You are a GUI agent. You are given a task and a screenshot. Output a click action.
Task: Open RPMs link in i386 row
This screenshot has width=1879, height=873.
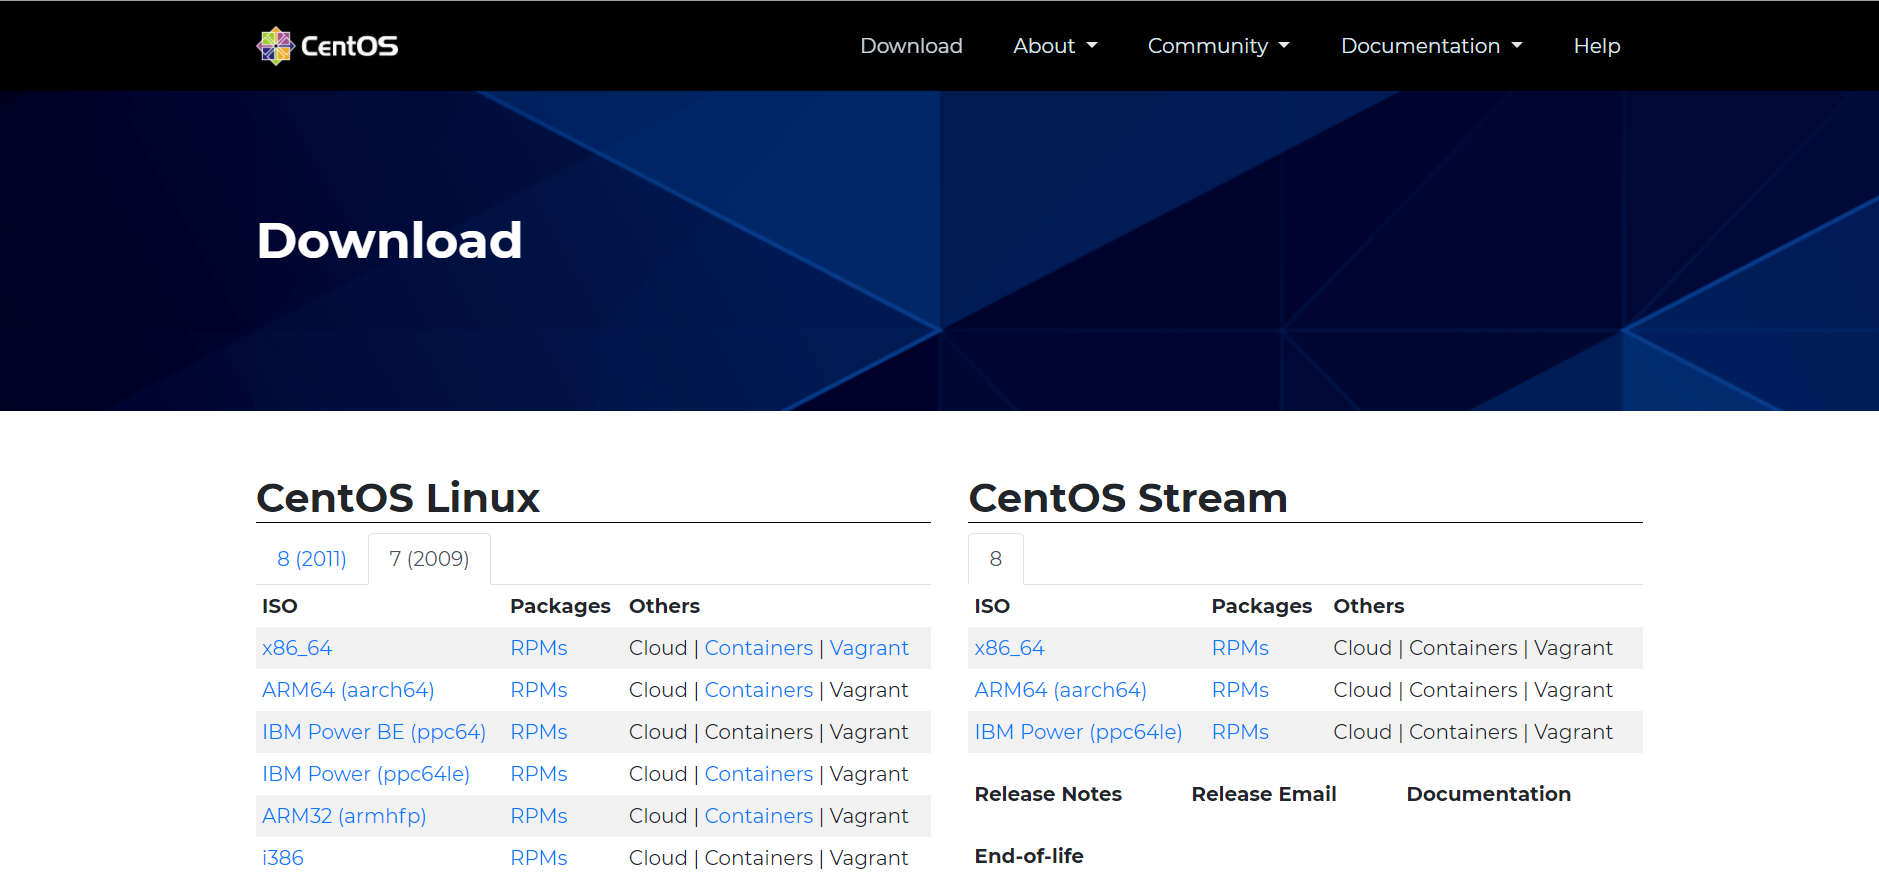pyautogui.click(x=539, y=858)
